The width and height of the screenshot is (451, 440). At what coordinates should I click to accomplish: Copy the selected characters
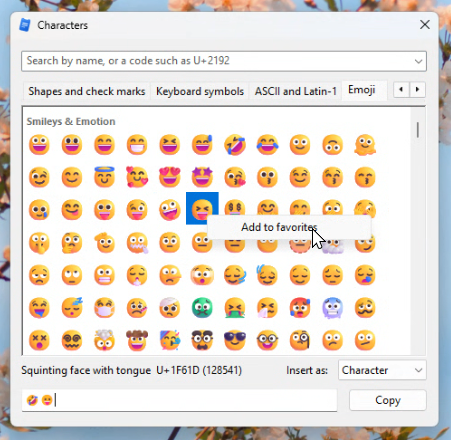[388, 400]
